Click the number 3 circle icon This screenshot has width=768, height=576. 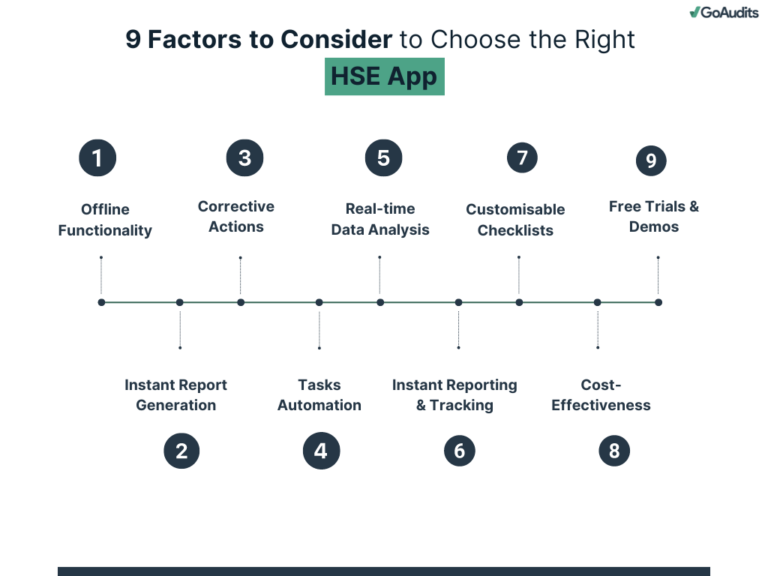point(244,158)
